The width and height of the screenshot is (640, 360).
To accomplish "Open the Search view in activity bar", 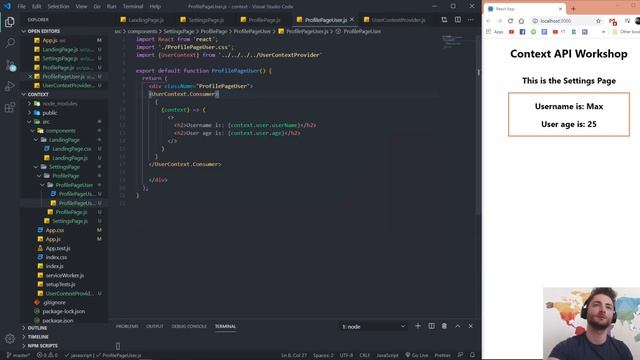I will click(x=10, y=43).
